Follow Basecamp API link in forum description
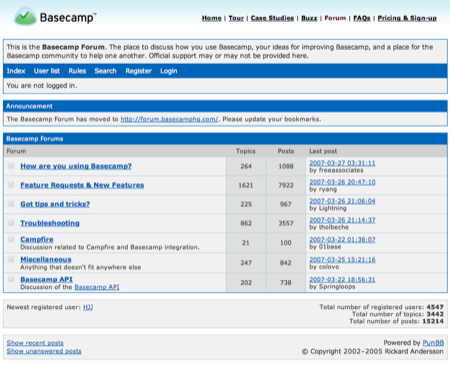 click(97, 287)
